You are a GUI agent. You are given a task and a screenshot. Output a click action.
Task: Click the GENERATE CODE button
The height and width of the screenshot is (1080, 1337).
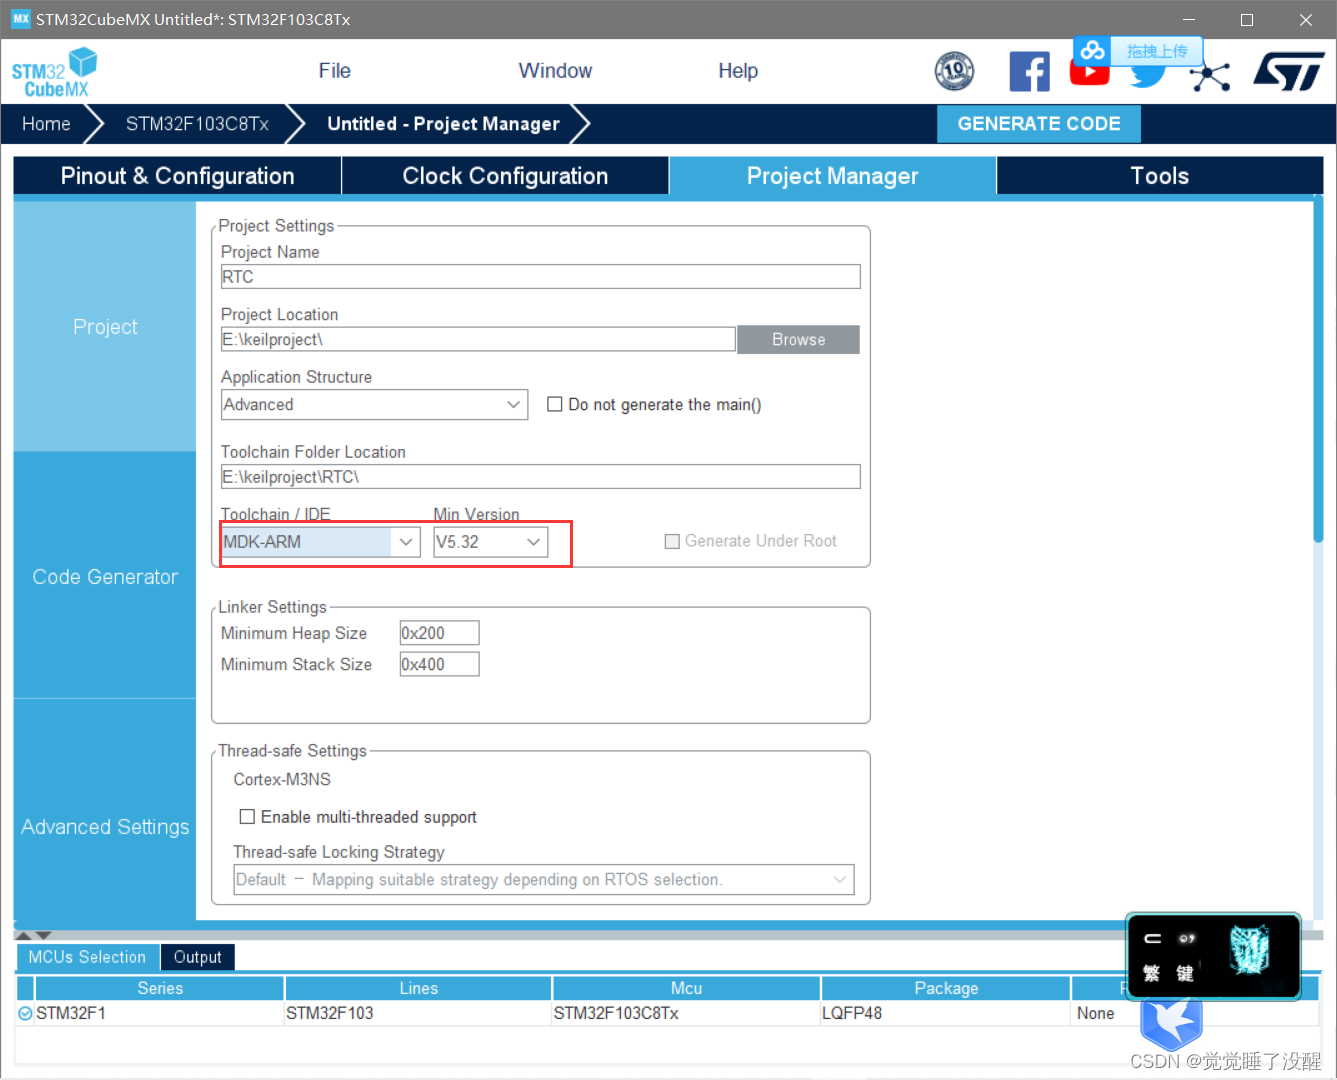1039,124
